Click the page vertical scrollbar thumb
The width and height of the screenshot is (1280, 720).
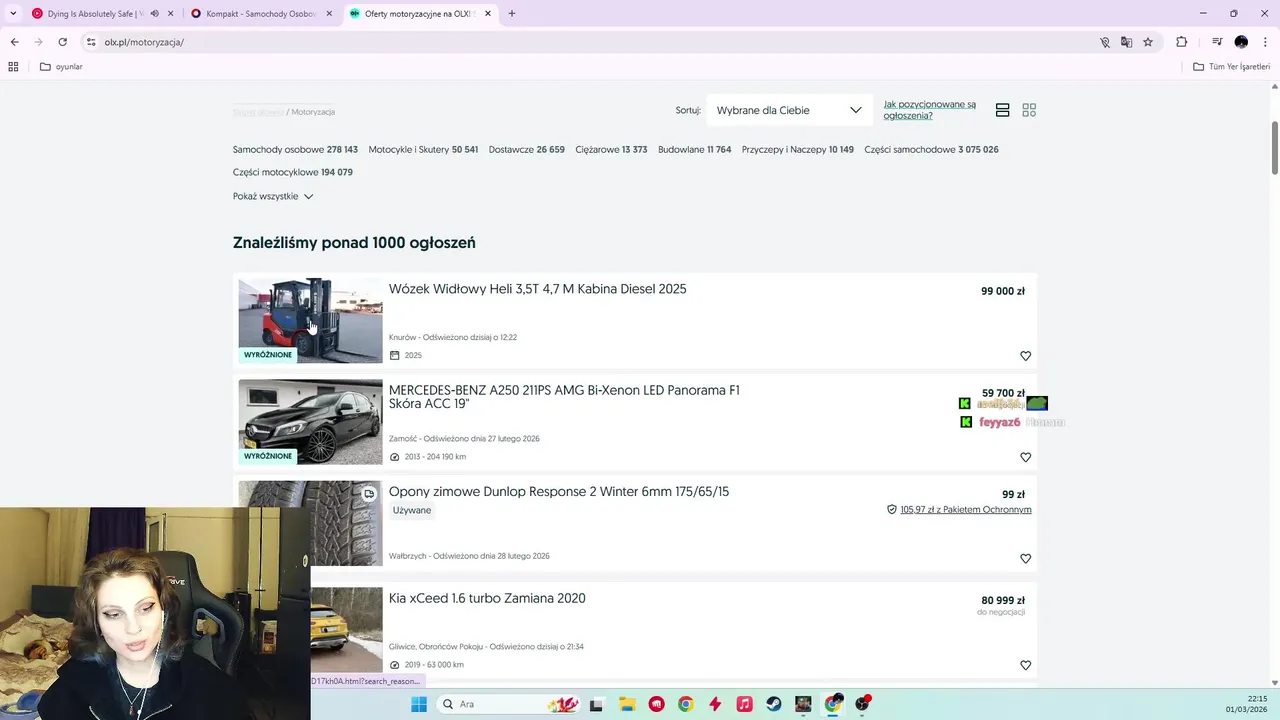click(1274, 147)
